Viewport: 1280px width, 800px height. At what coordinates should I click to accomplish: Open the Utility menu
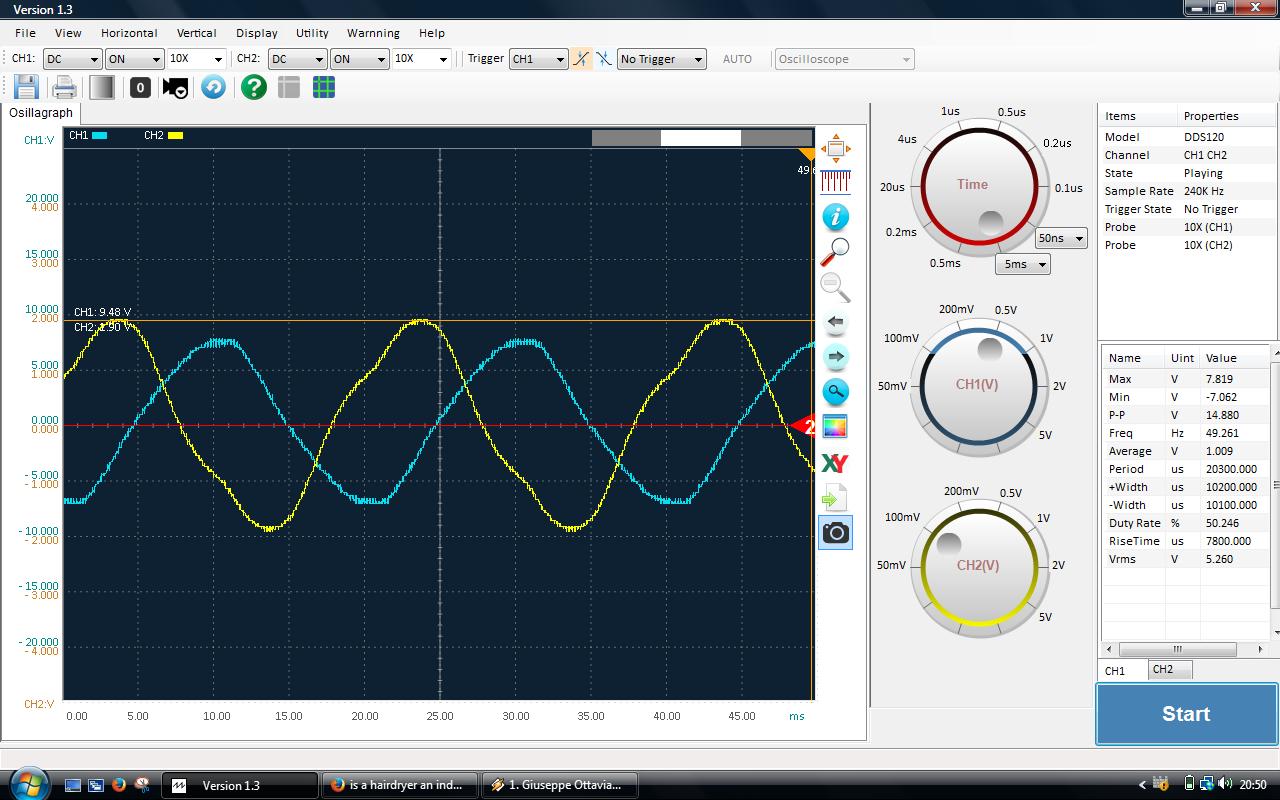point(312,33)
